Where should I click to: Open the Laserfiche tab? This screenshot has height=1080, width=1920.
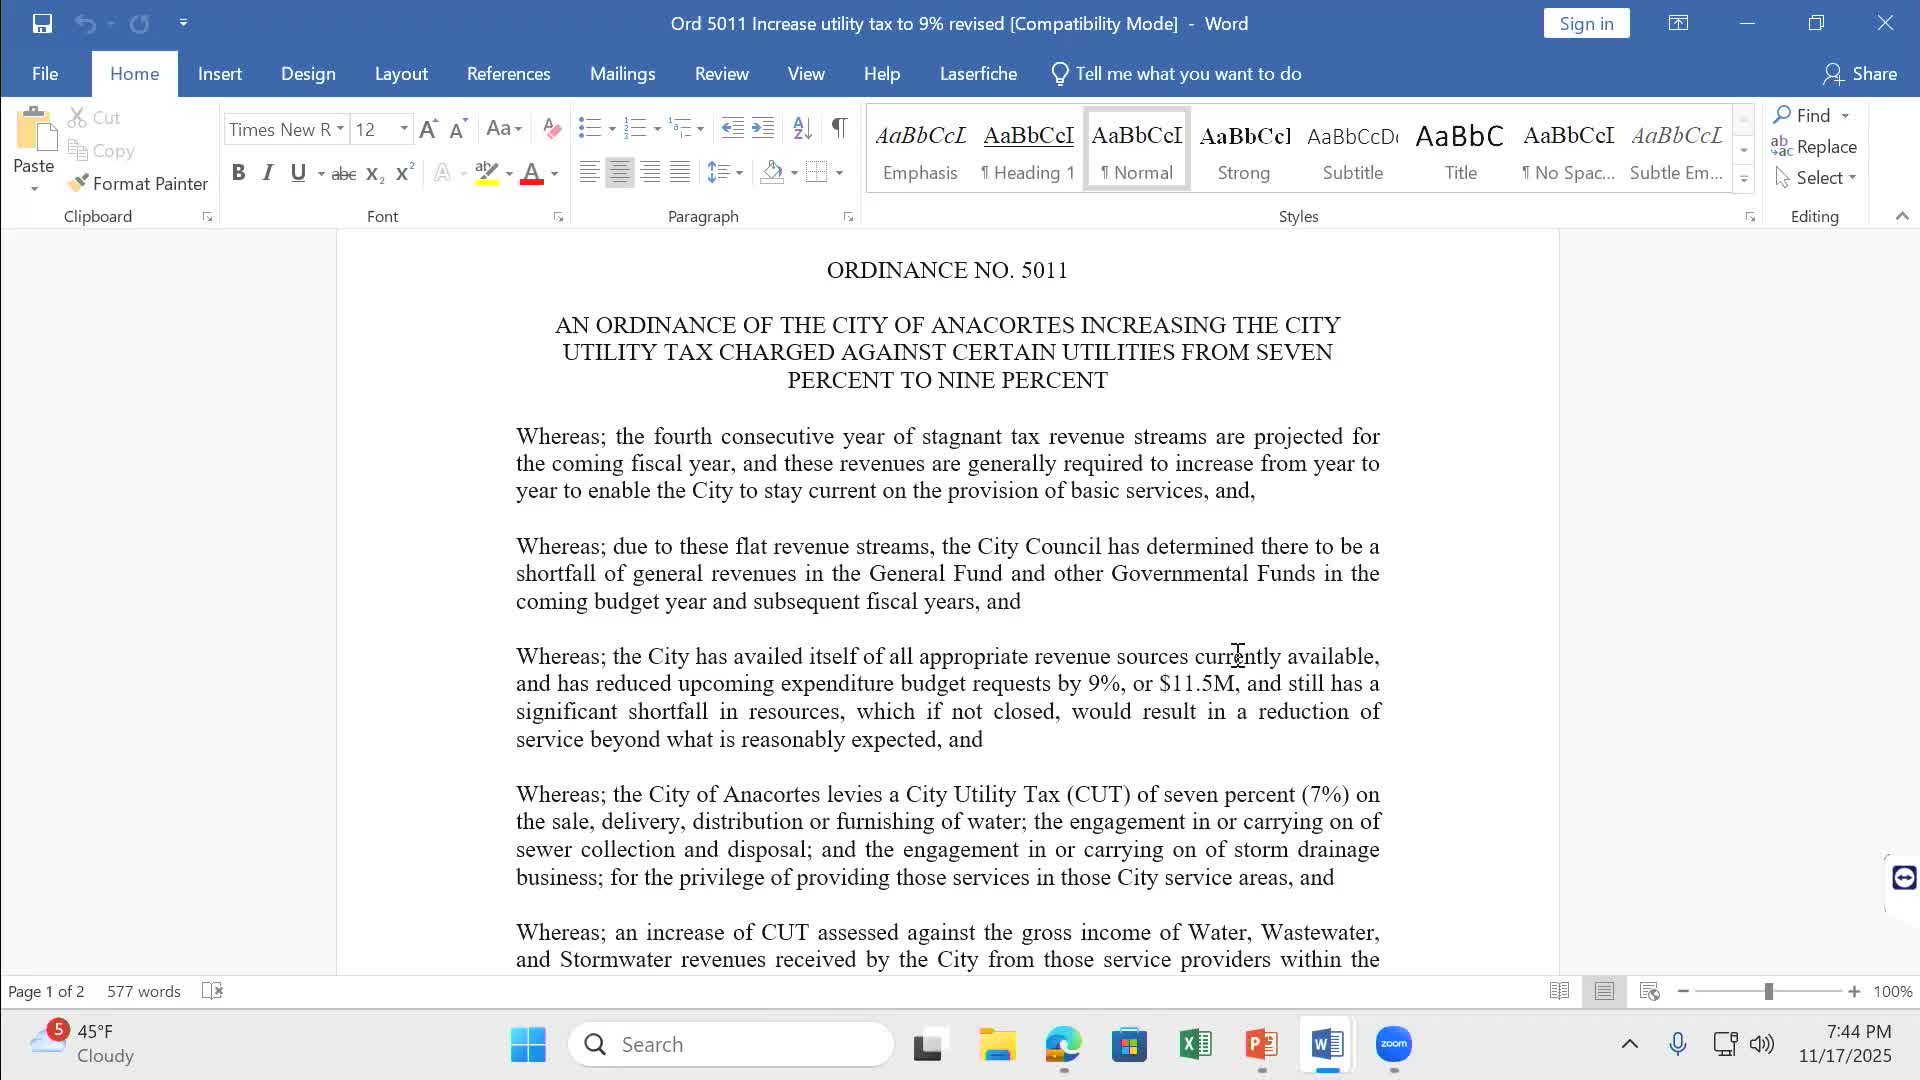(x=978, y=73)
